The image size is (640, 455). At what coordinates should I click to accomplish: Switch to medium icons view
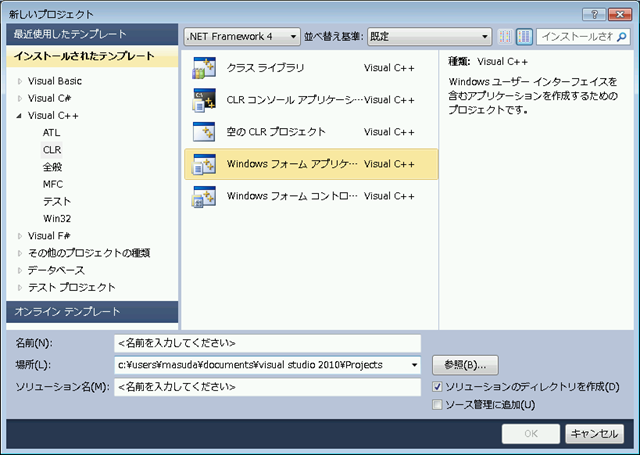coord(524,37)
